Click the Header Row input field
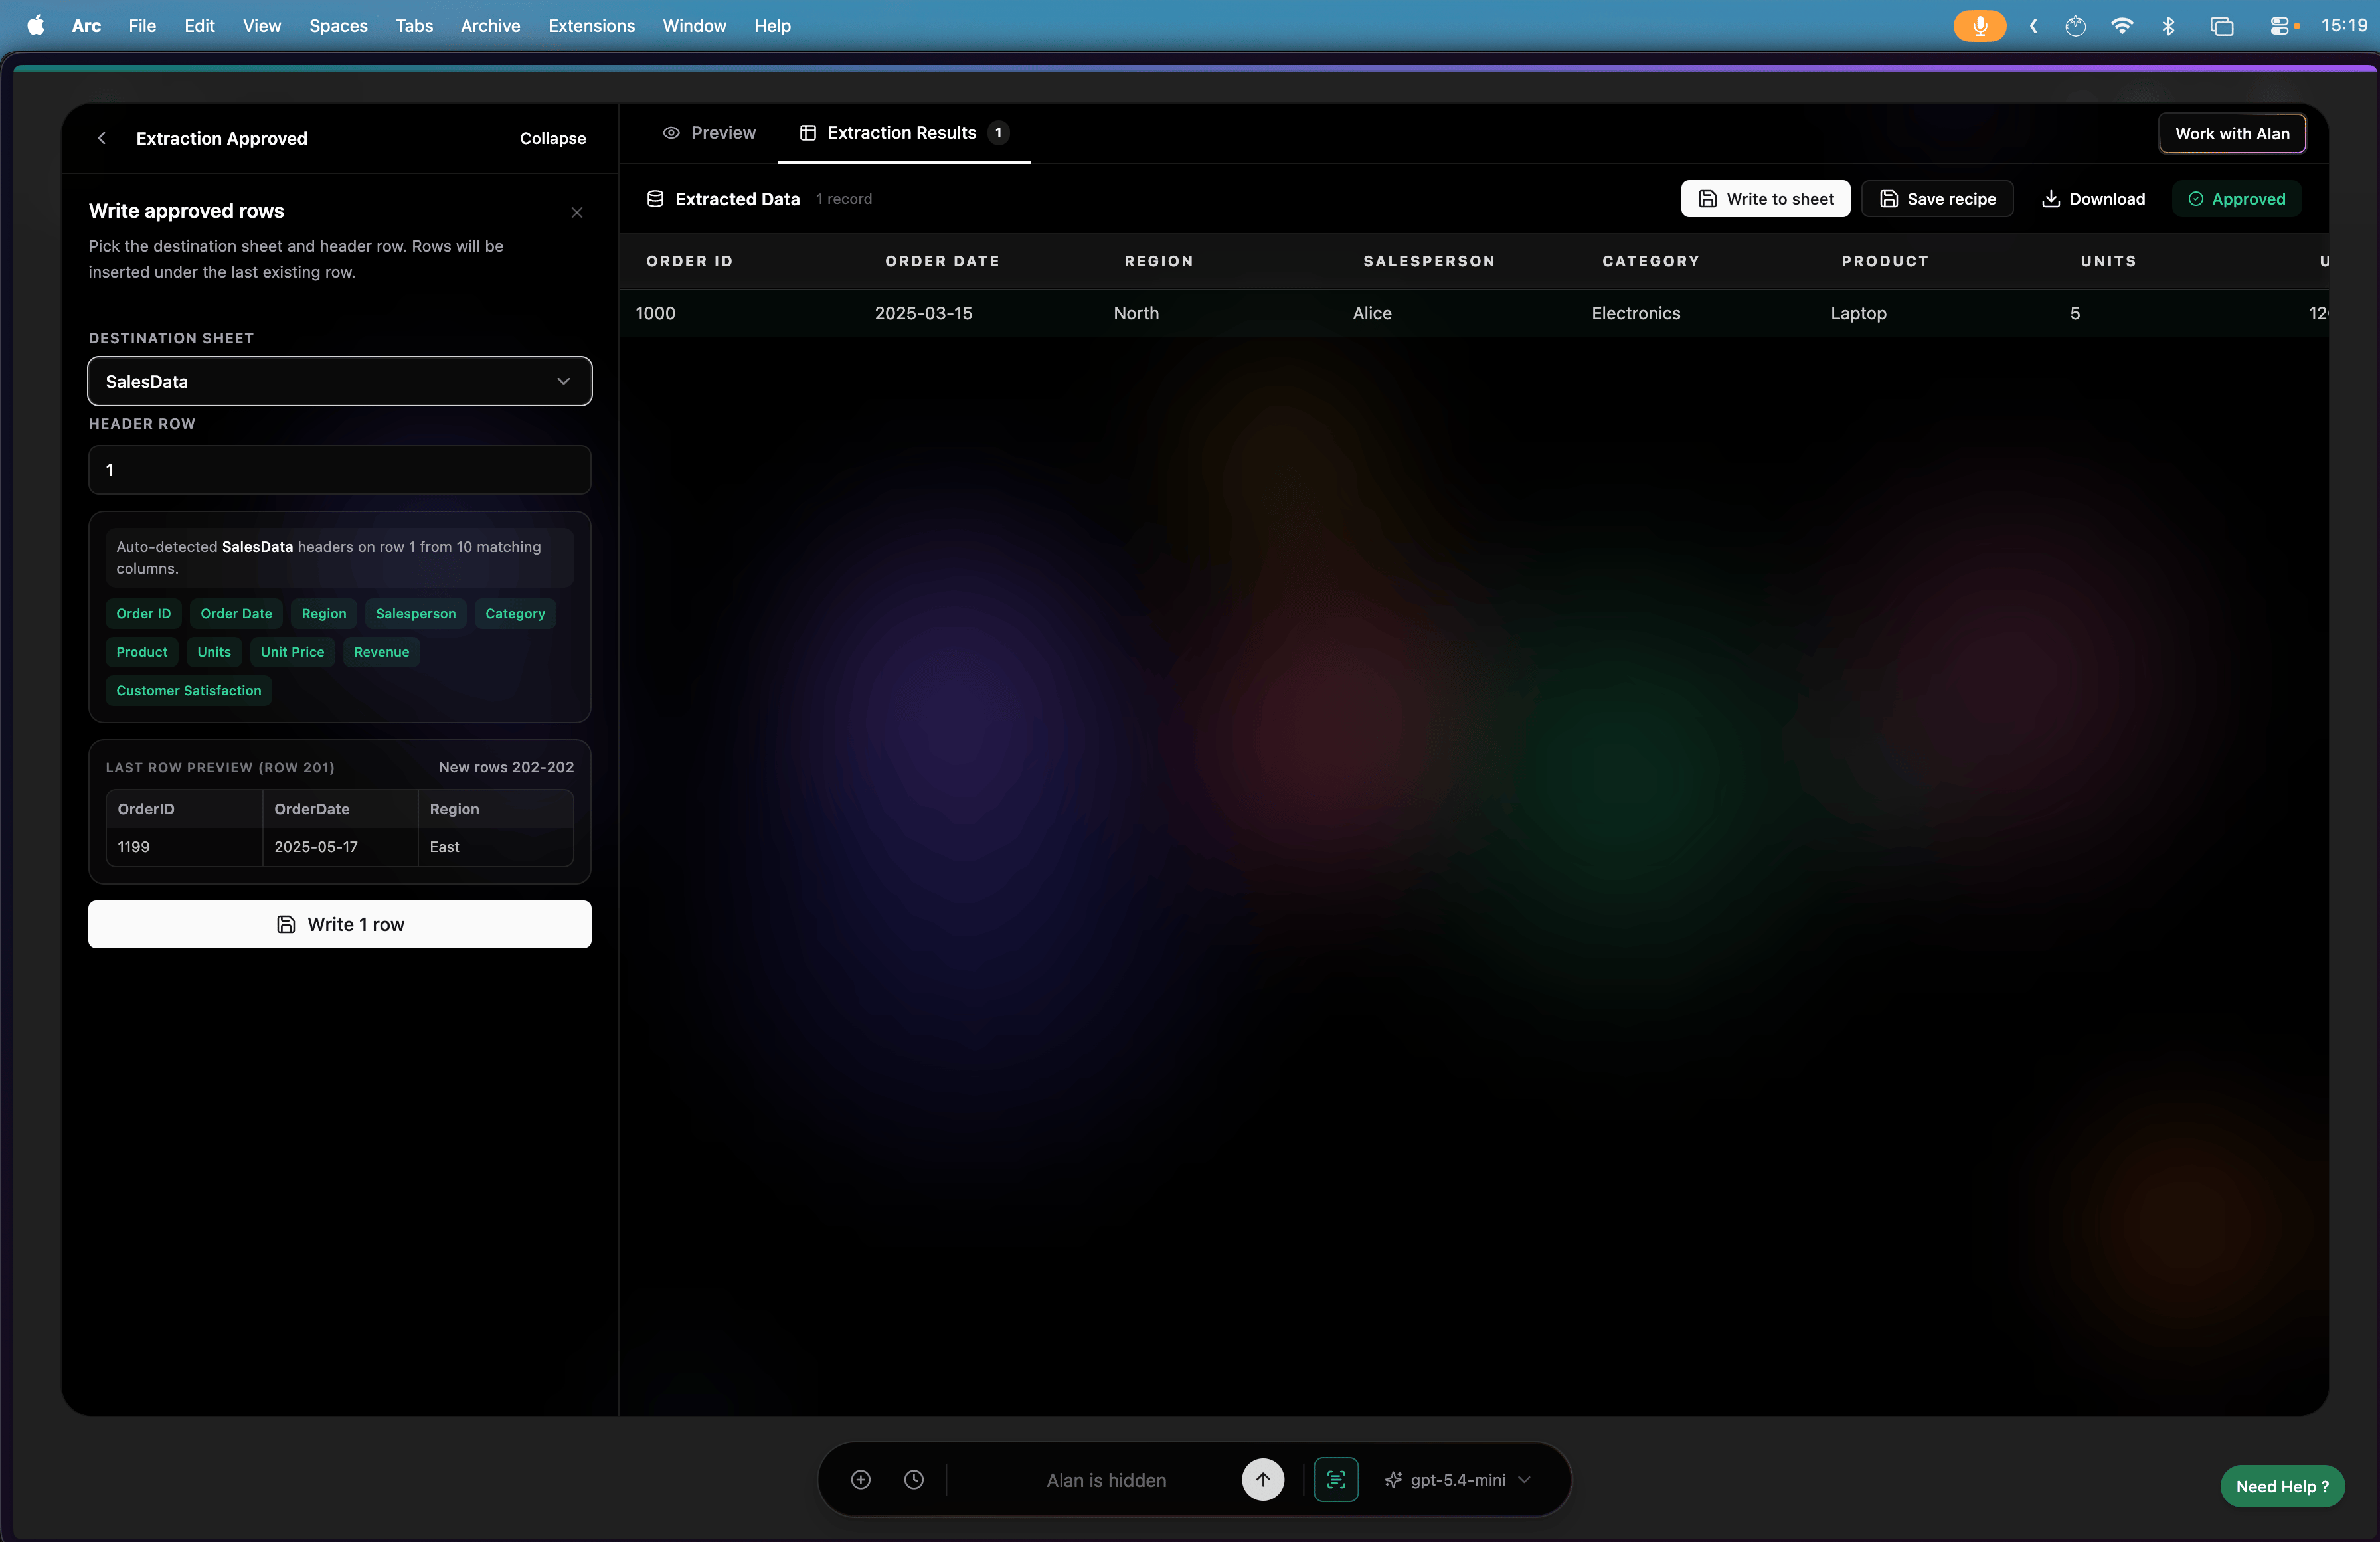Screen dimensions: 2380x1542 pos(339,470)
